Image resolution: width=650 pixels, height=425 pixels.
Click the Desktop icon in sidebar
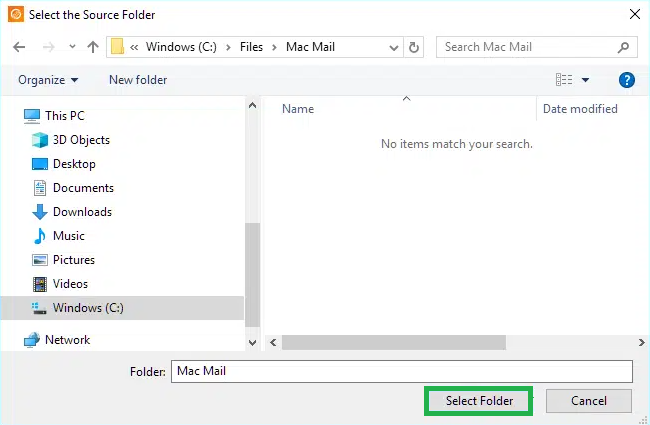point(40,164)
